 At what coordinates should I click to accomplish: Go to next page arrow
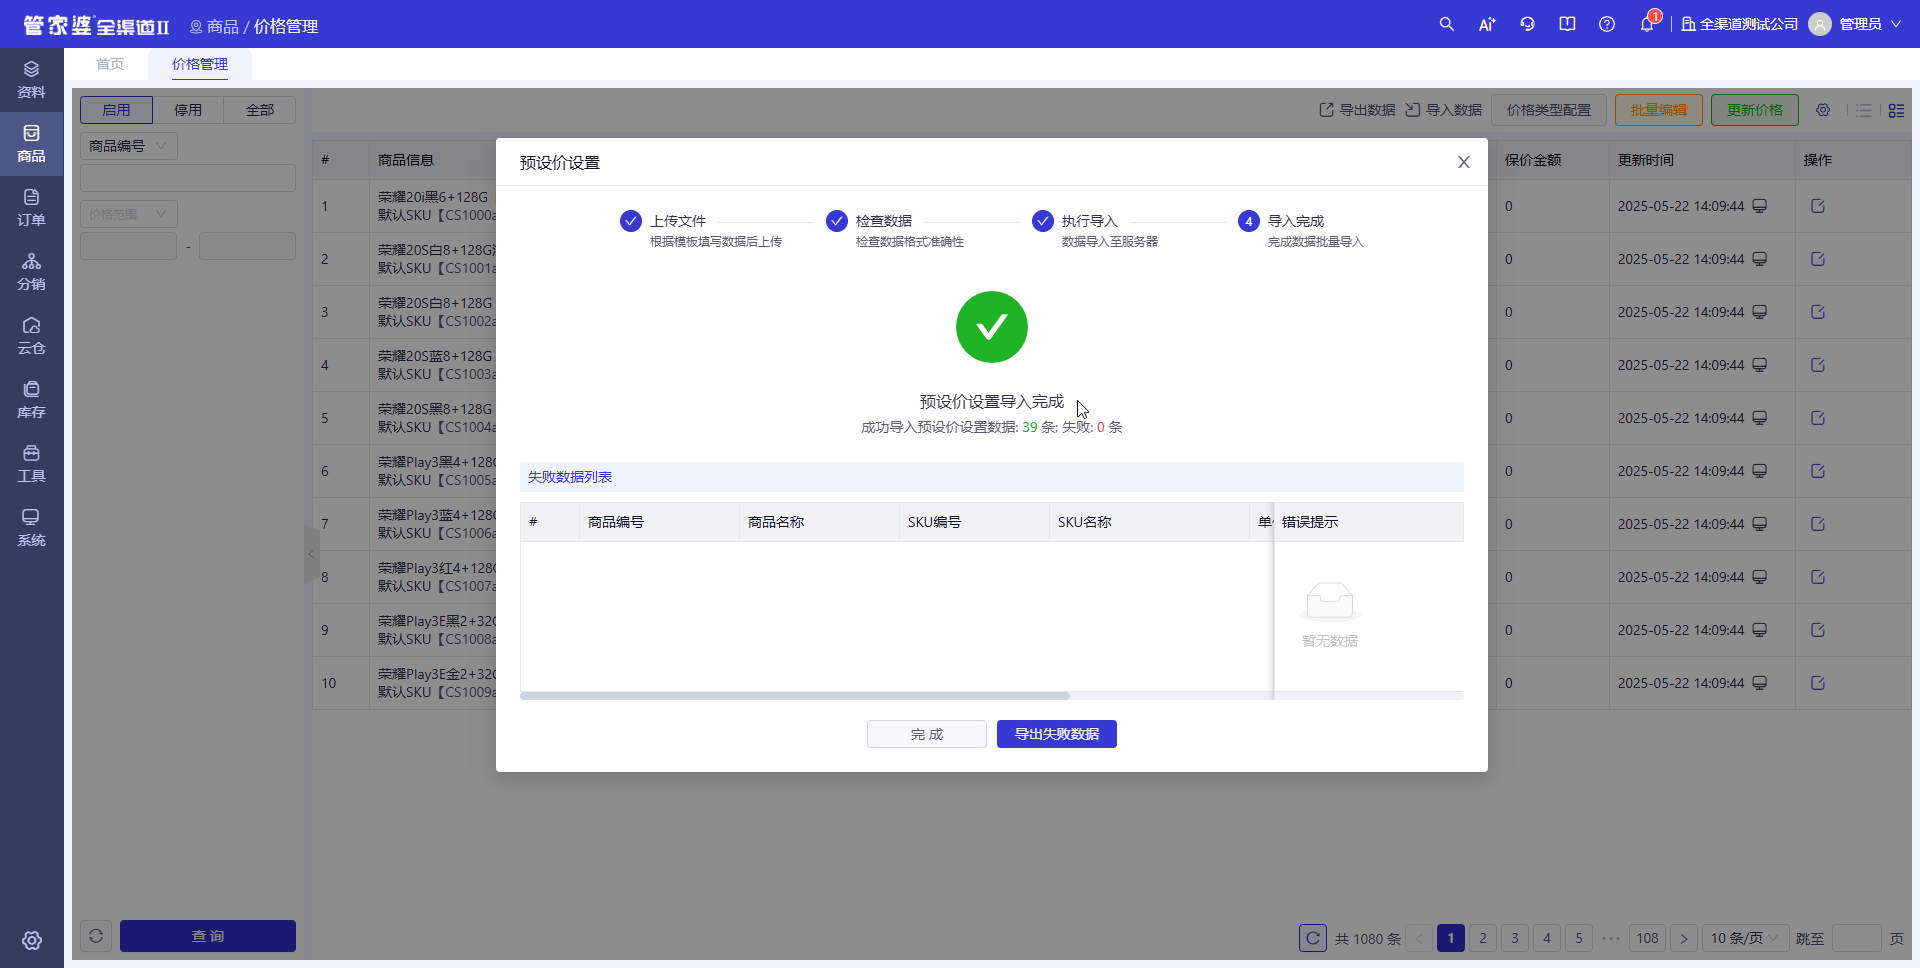click(x=1684, y=938)
